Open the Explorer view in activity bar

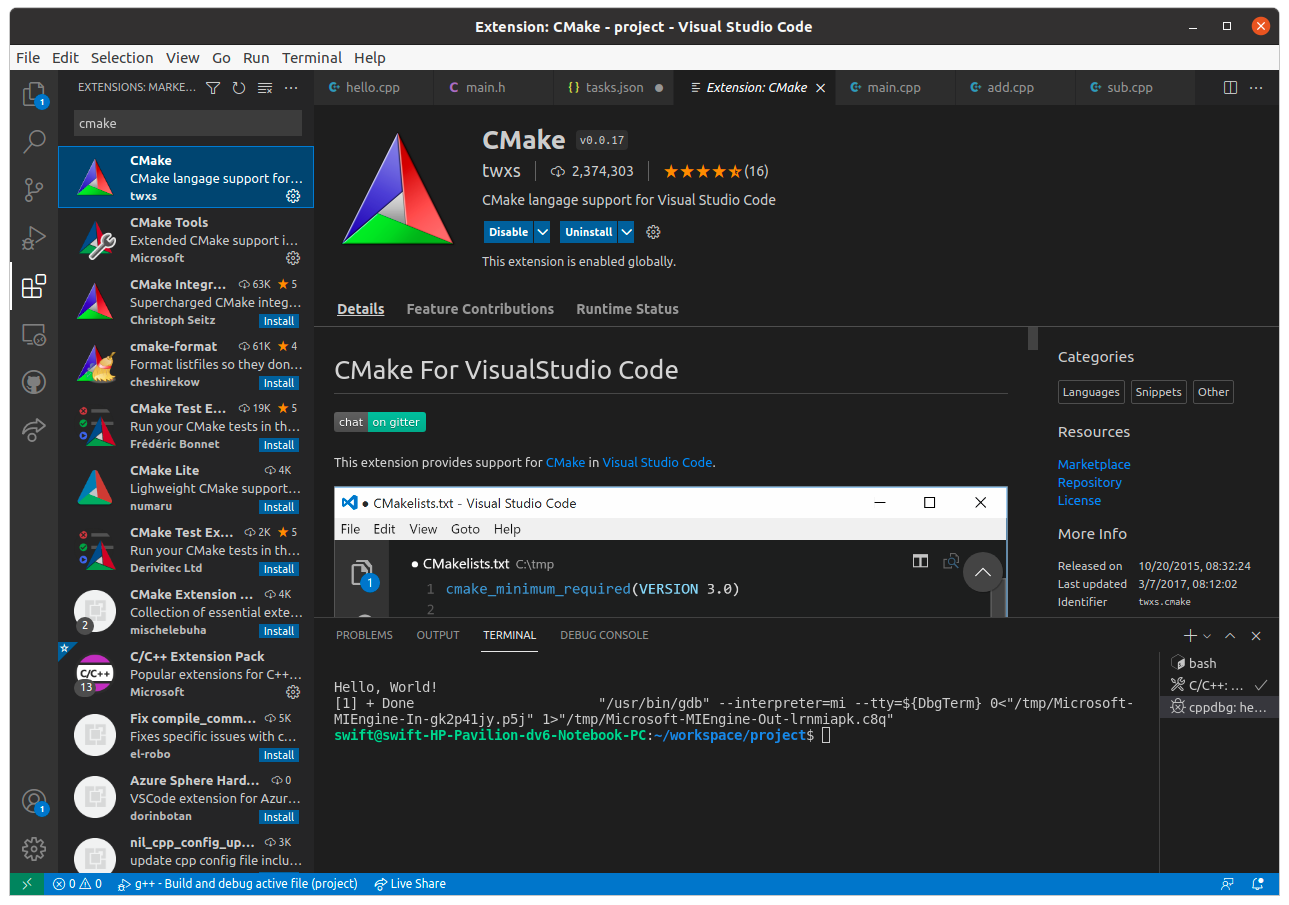34,94
